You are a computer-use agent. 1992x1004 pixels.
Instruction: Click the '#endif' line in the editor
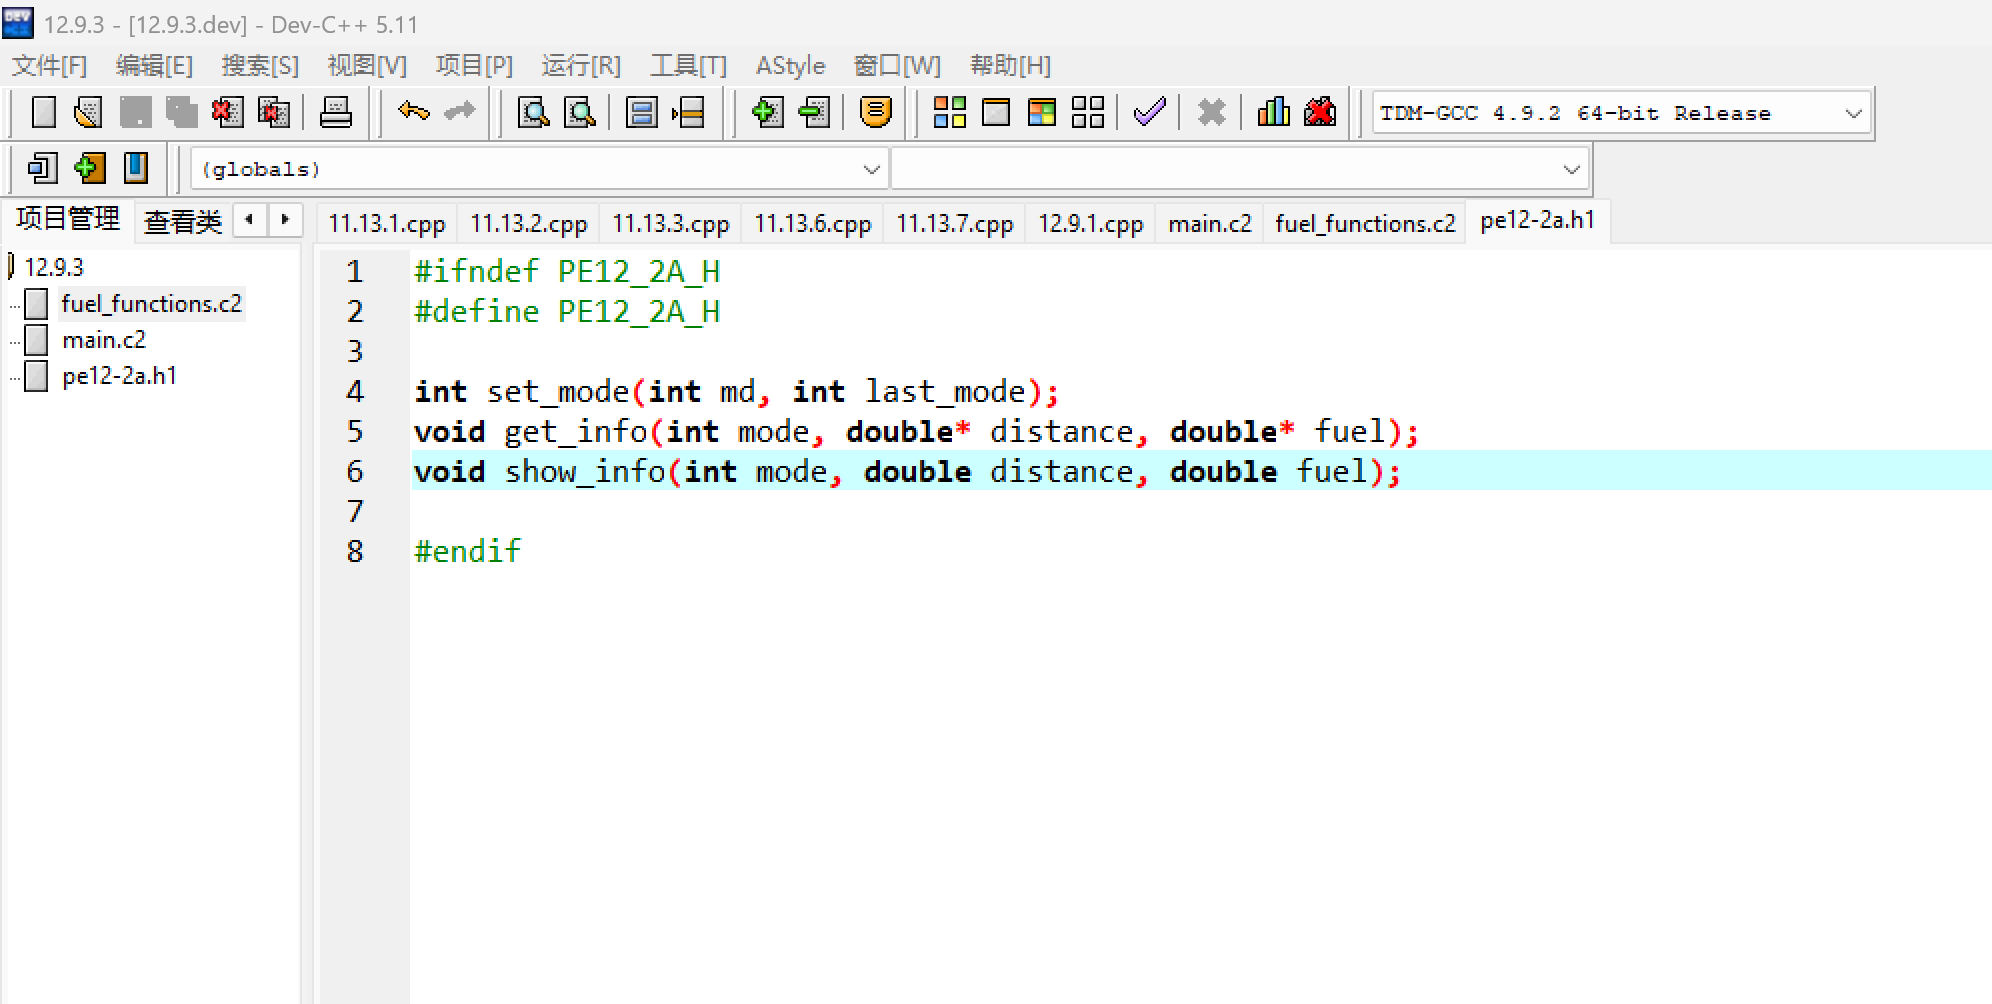pyautogui.click(x=468, y=551)
